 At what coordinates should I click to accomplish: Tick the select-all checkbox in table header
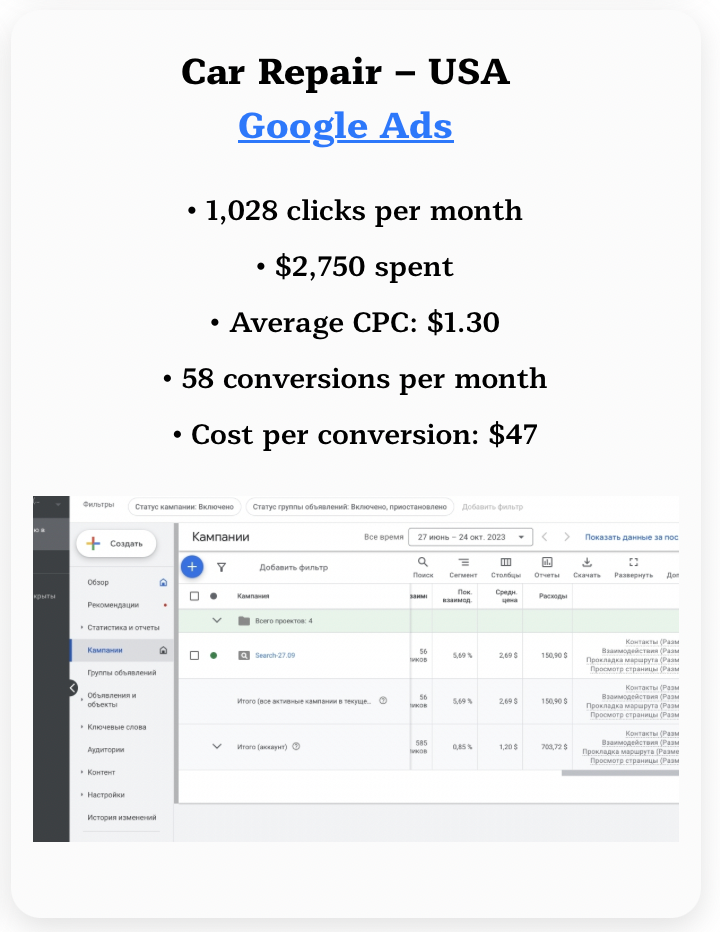tap(194, 596)
